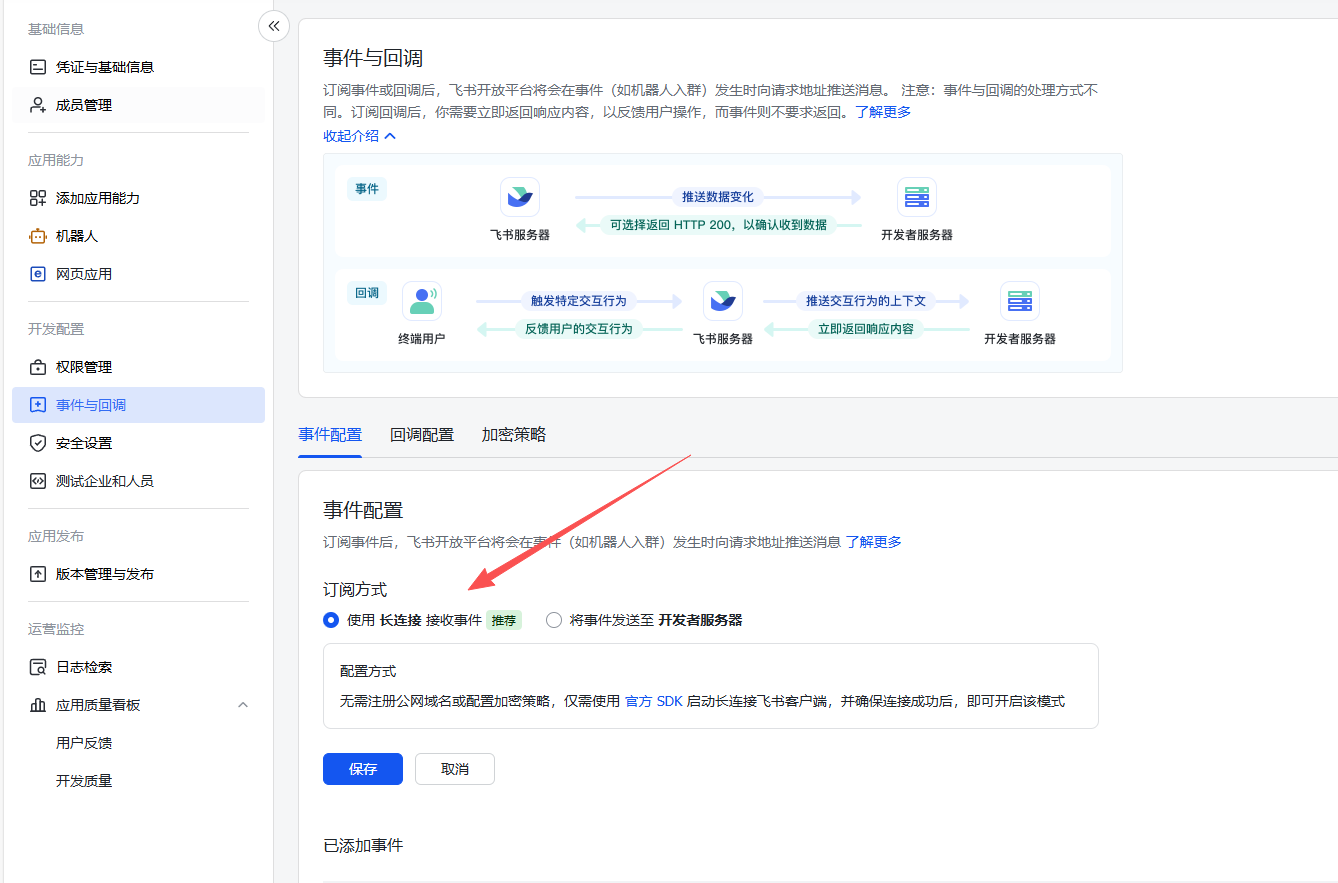Click the 应用质量看板 chart icon
The image size is (1338, 883).
point(38,705)
